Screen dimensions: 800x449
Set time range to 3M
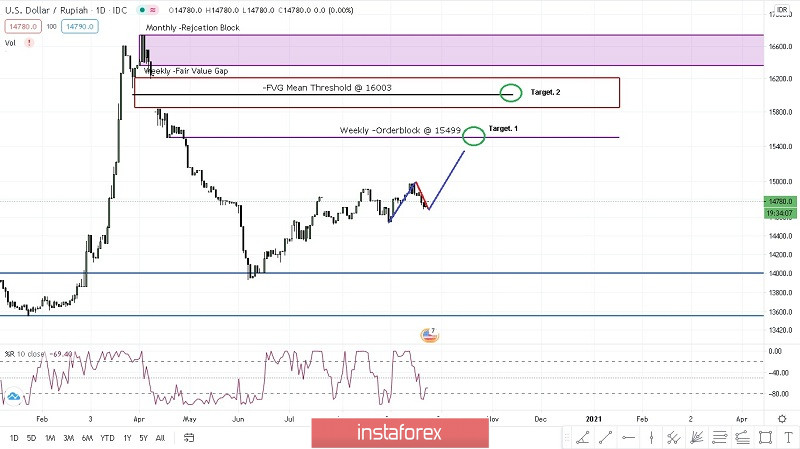(x=68, y=438)
